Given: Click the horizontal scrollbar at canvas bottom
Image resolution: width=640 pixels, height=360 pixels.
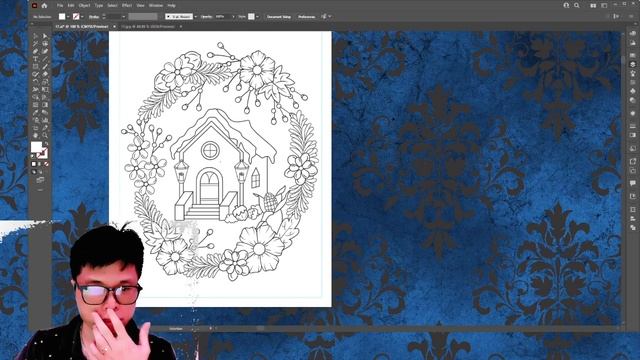Looking at the screenshot, I should pos(261,328).
